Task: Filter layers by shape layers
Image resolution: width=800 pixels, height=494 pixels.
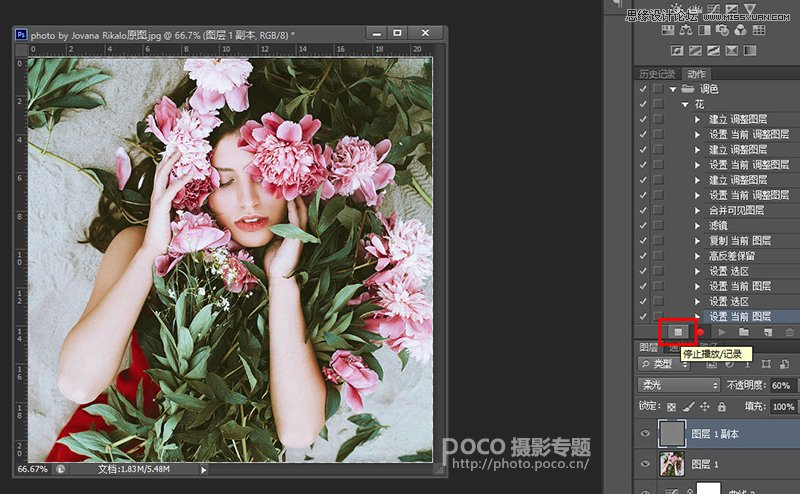Action: pos(766,364)
